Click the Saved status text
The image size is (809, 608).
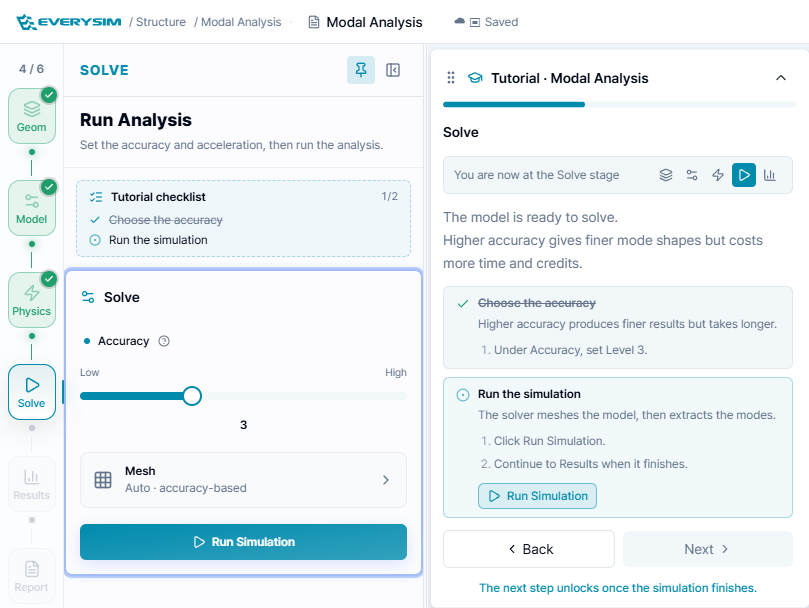[501, 22]
